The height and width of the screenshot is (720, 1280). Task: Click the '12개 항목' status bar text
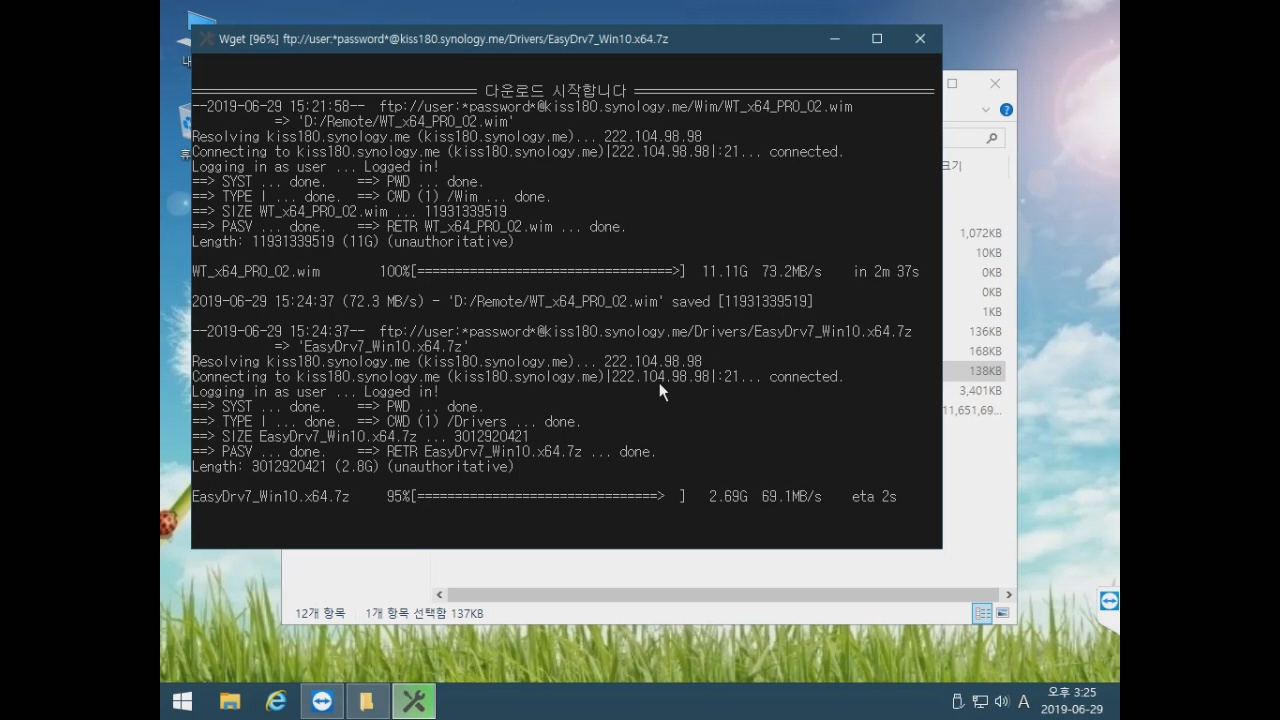pos(320,613)
